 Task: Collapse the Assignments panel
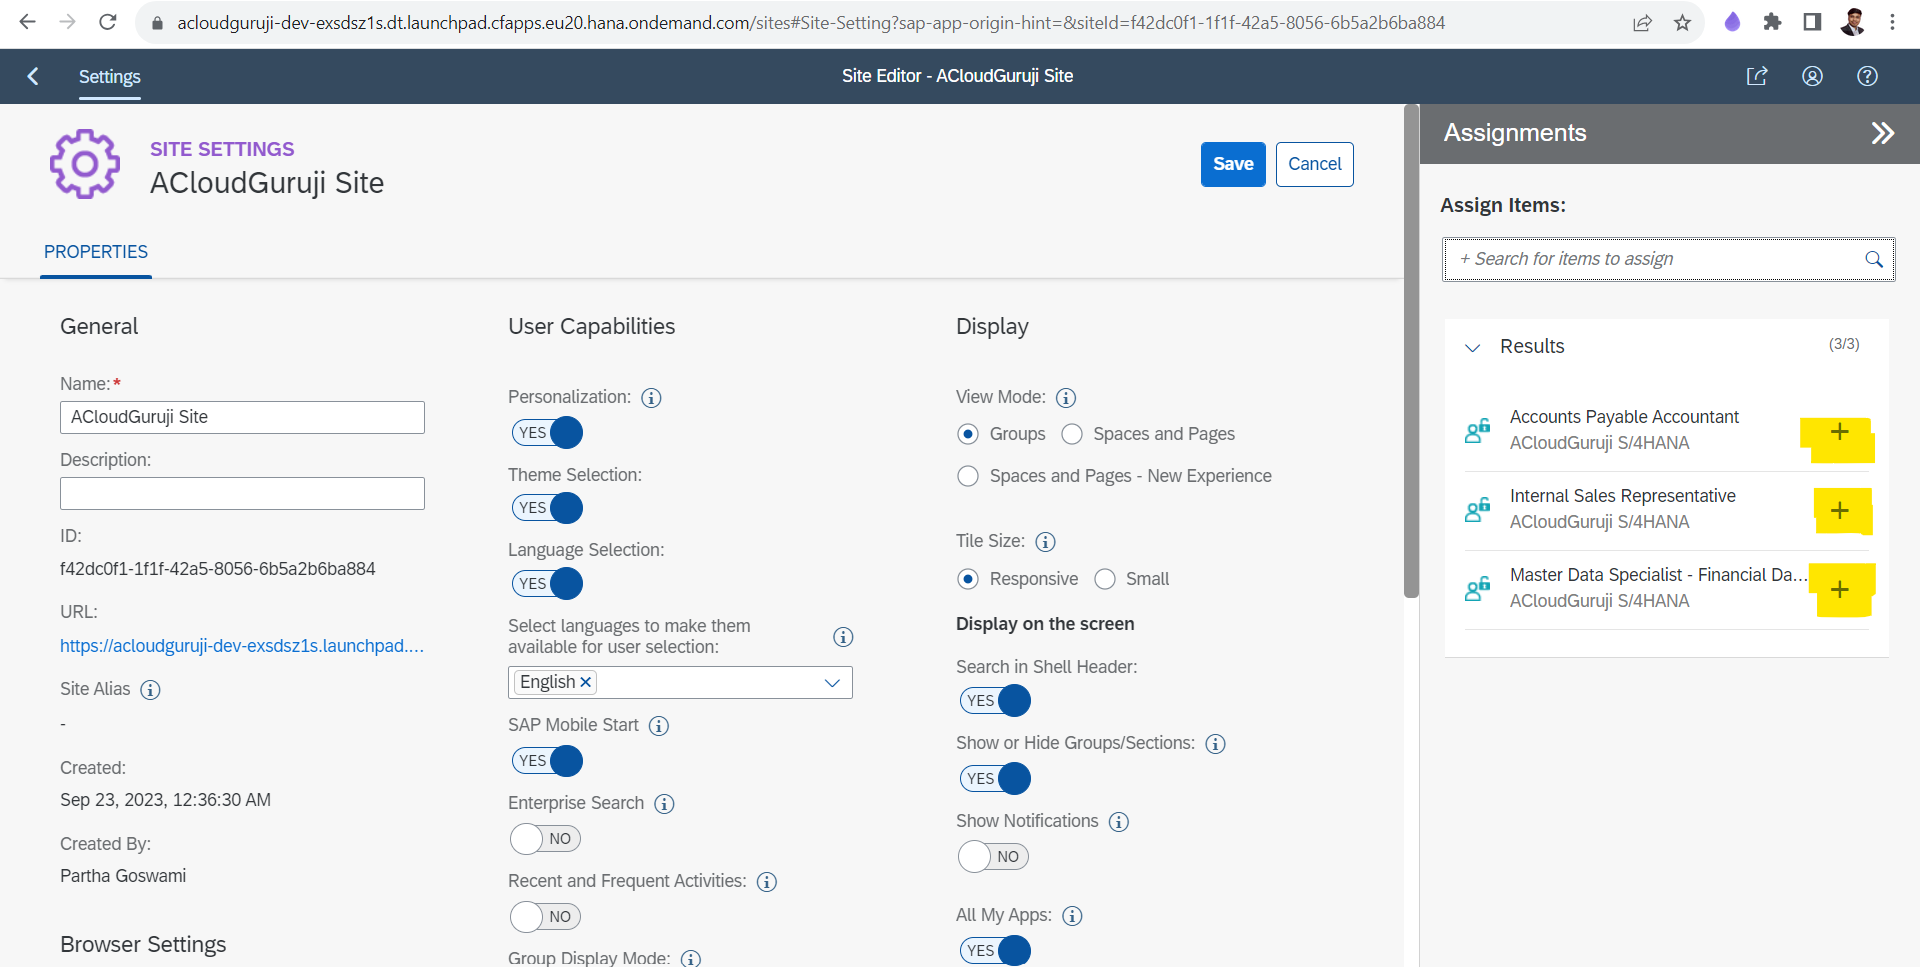[x=1882, y=133]
